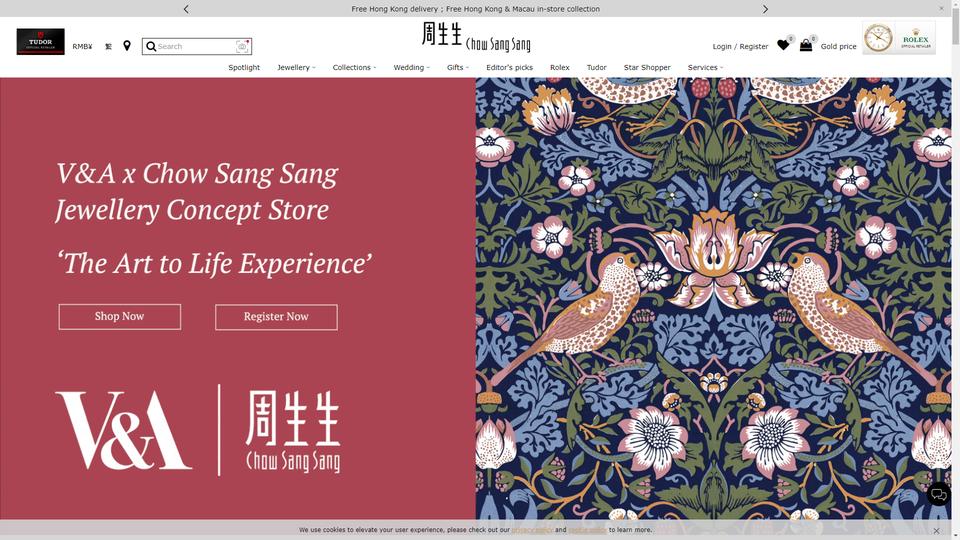960x540 pixels.
Task: Open the privacy policy link
Action: [532, 530]
